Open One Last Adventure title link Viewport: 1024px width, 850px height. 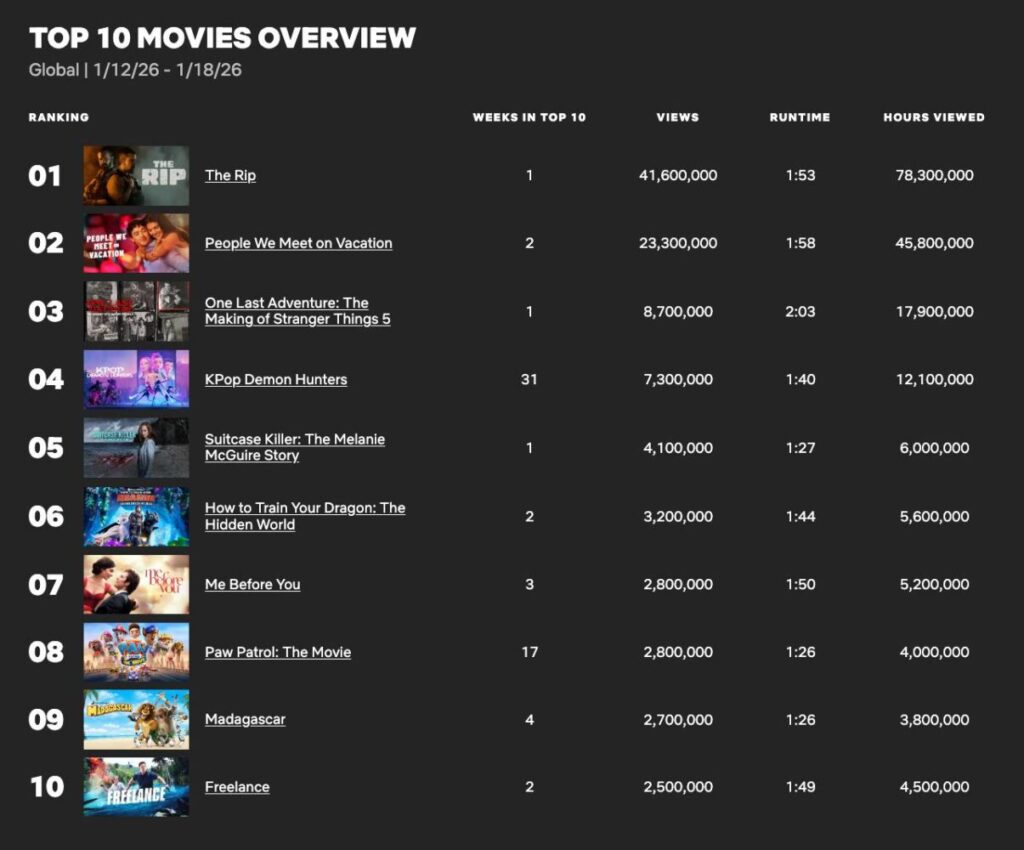click(297, 311)
